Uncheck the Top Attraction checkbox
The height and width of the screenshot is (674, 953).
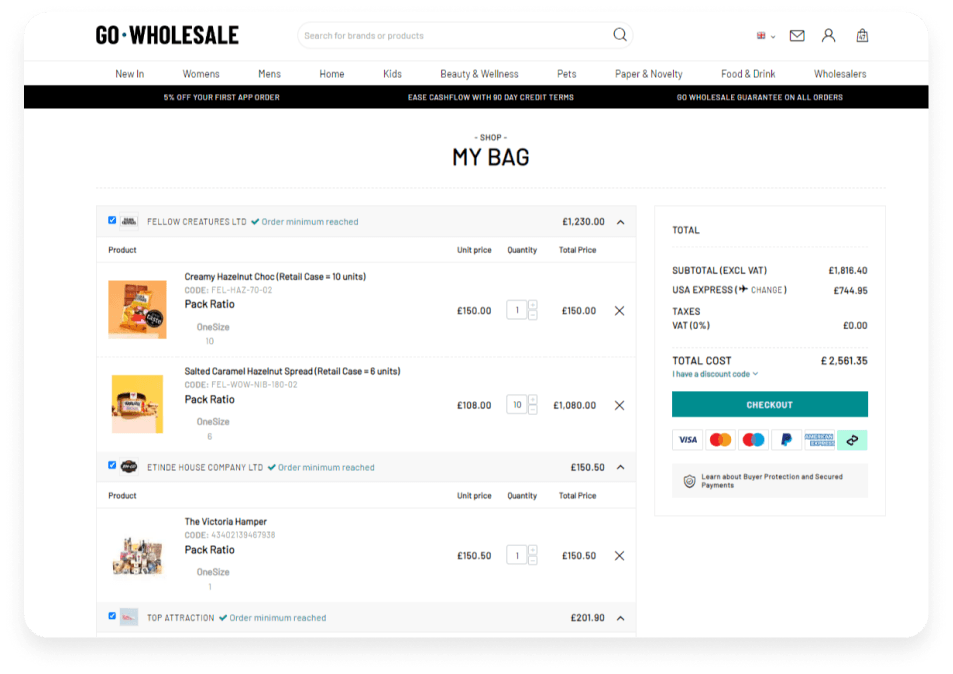112,616
